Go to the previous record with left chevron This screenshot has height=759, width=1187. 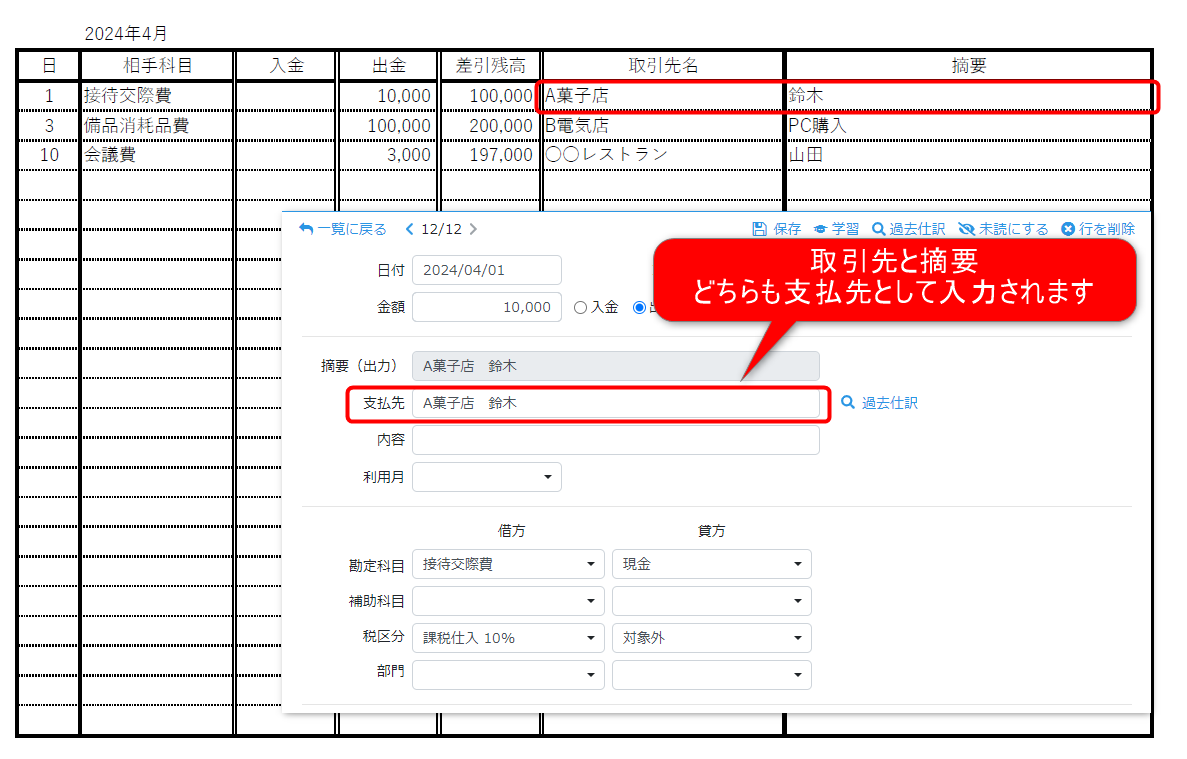click(409, 229)
